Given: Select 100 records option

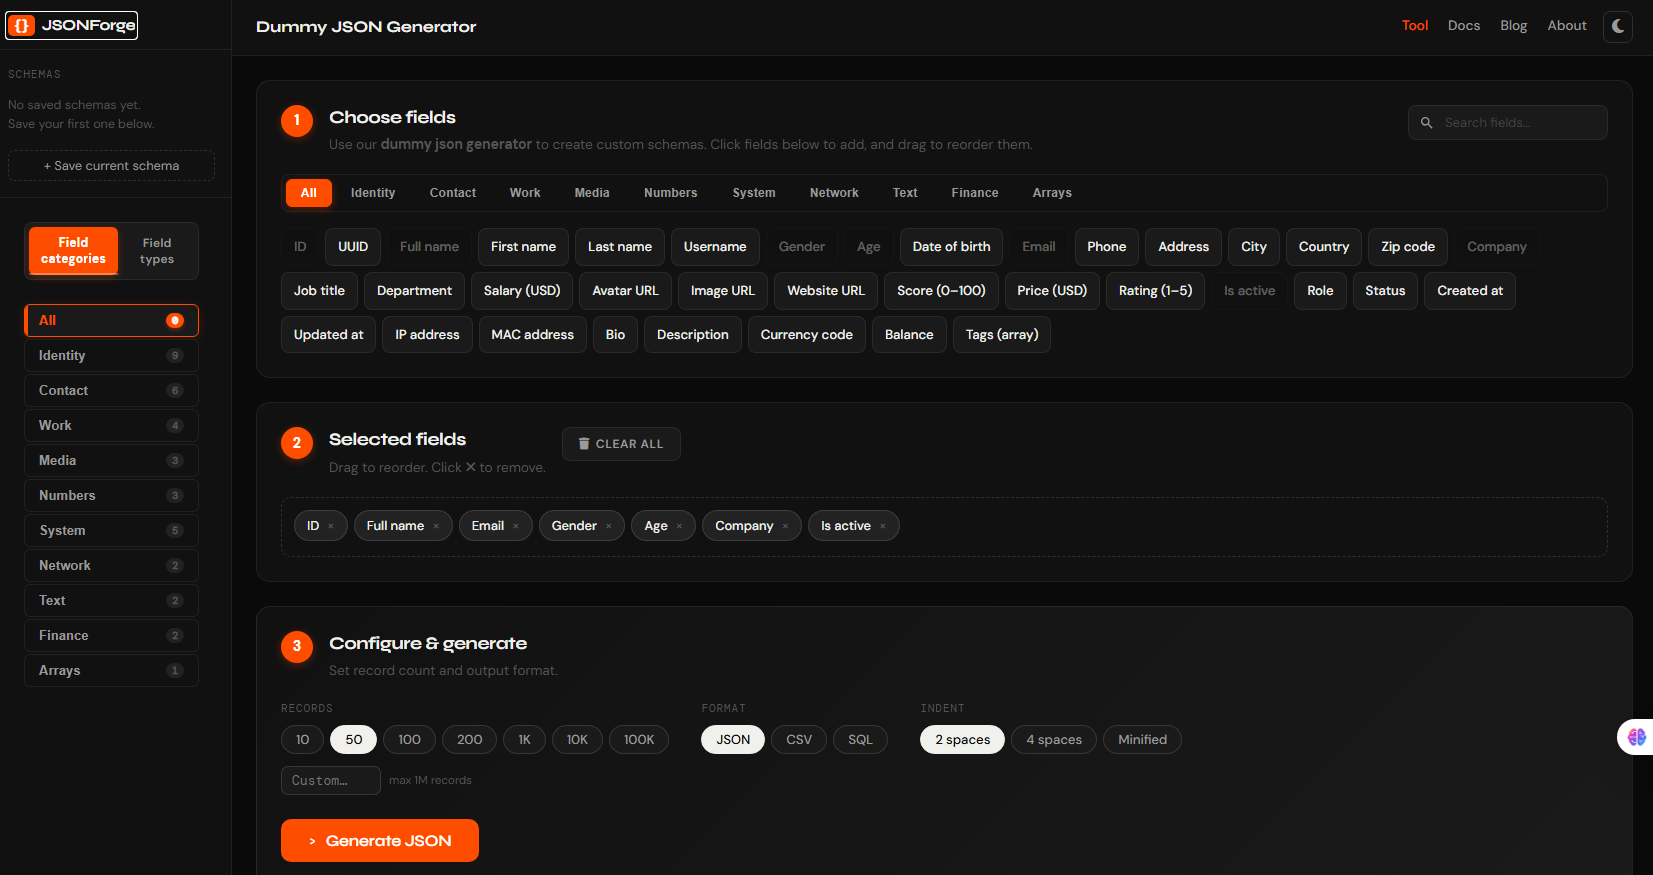Looking at the screenshot, I should (x=409, y=740).
